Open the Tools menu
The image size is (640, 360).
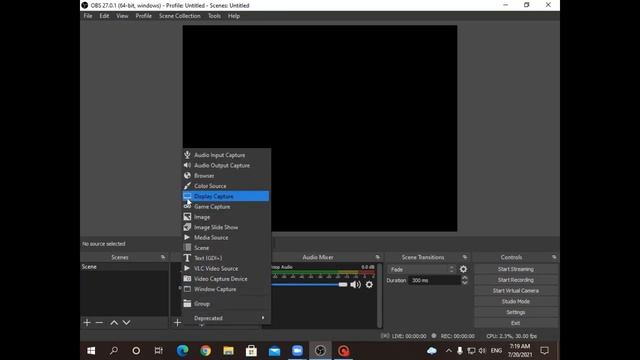click(214, 16)
